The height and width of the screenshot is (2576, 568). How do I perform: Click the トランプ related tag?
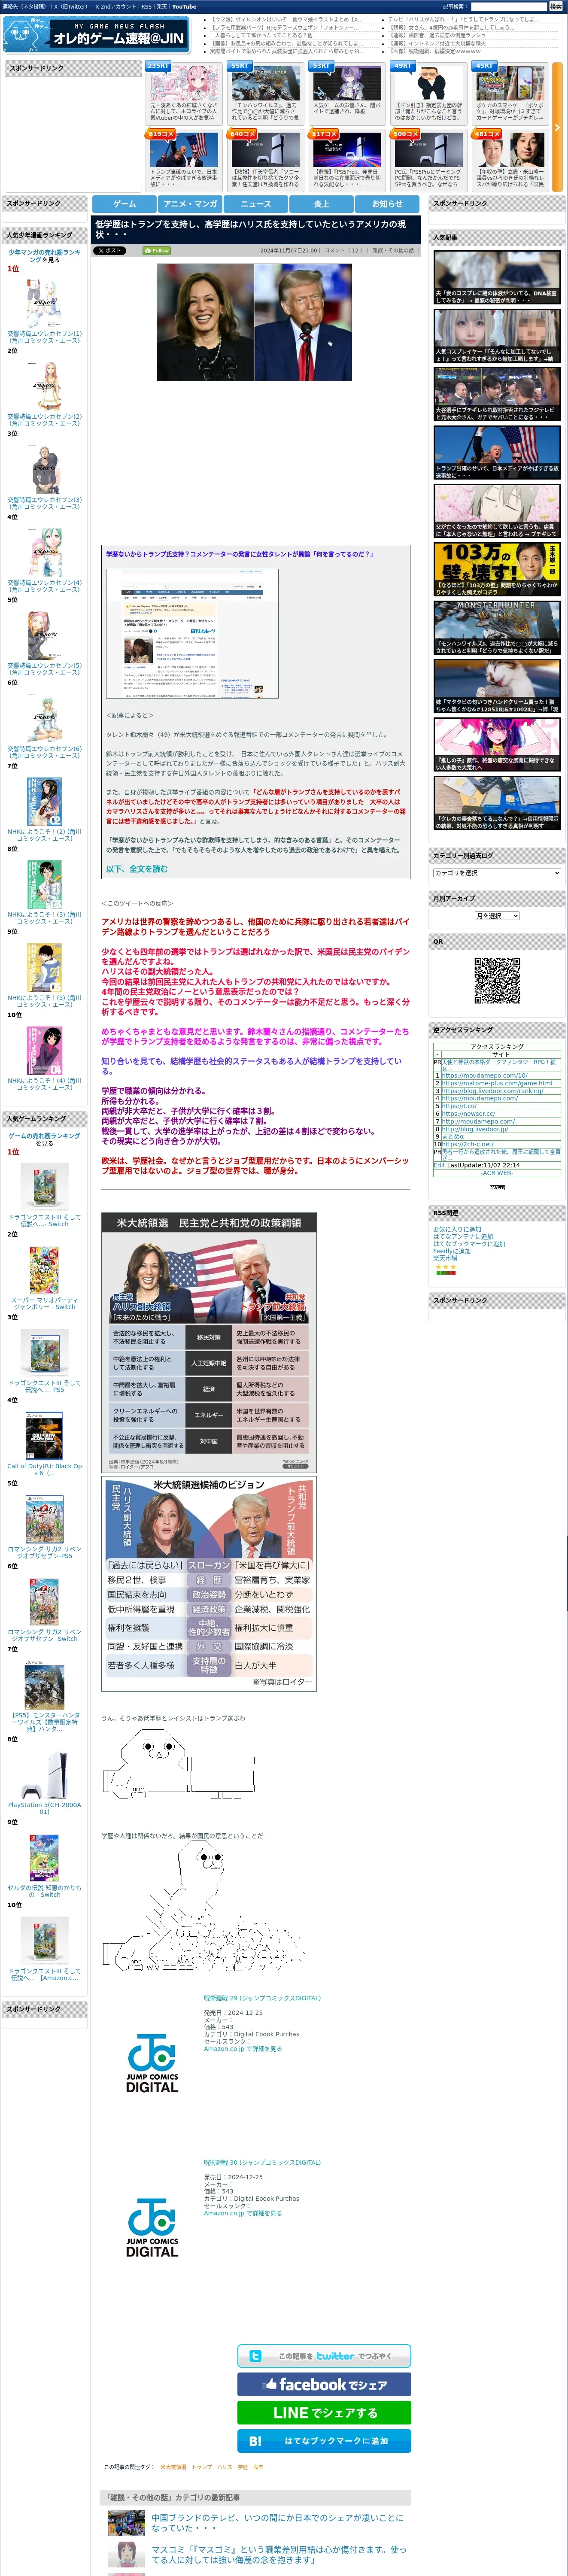(202, 2467)
